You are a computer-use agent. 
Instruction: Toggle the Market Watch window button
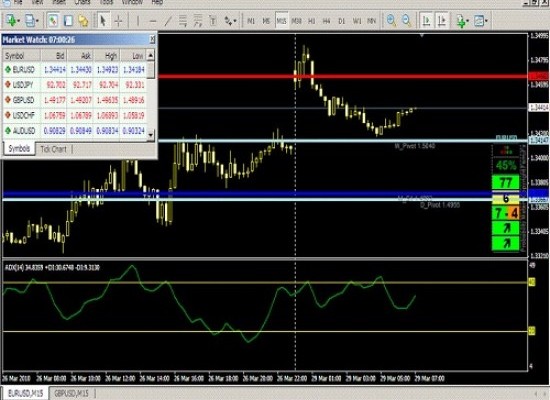click(x=53, y=21)
